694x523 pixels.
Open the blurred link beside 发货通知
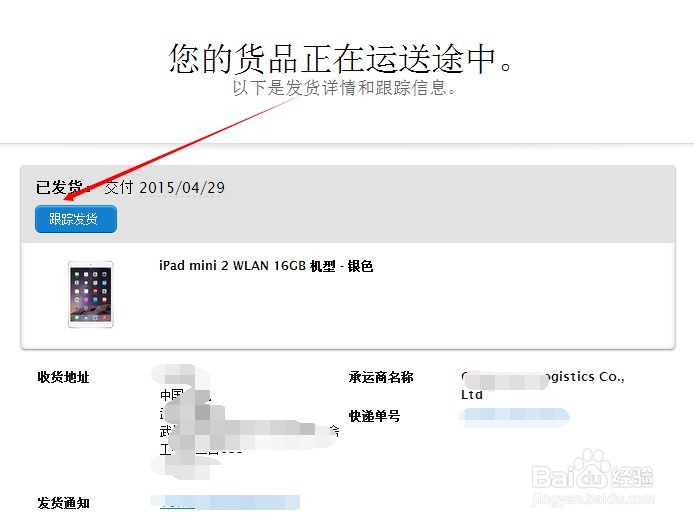click(225, 502)
